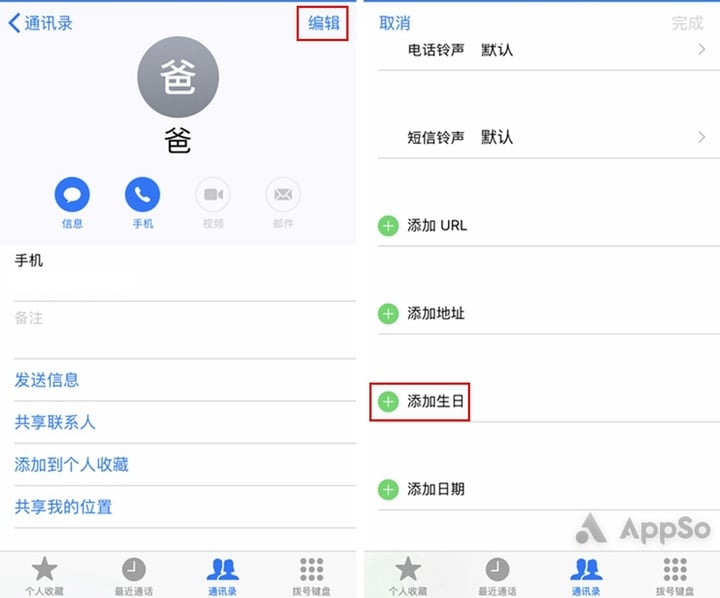Tap the greyed 邮件 mail icon
Viewport: 720px width, 598px height.
pyautogui.click(x=283, y=195)
